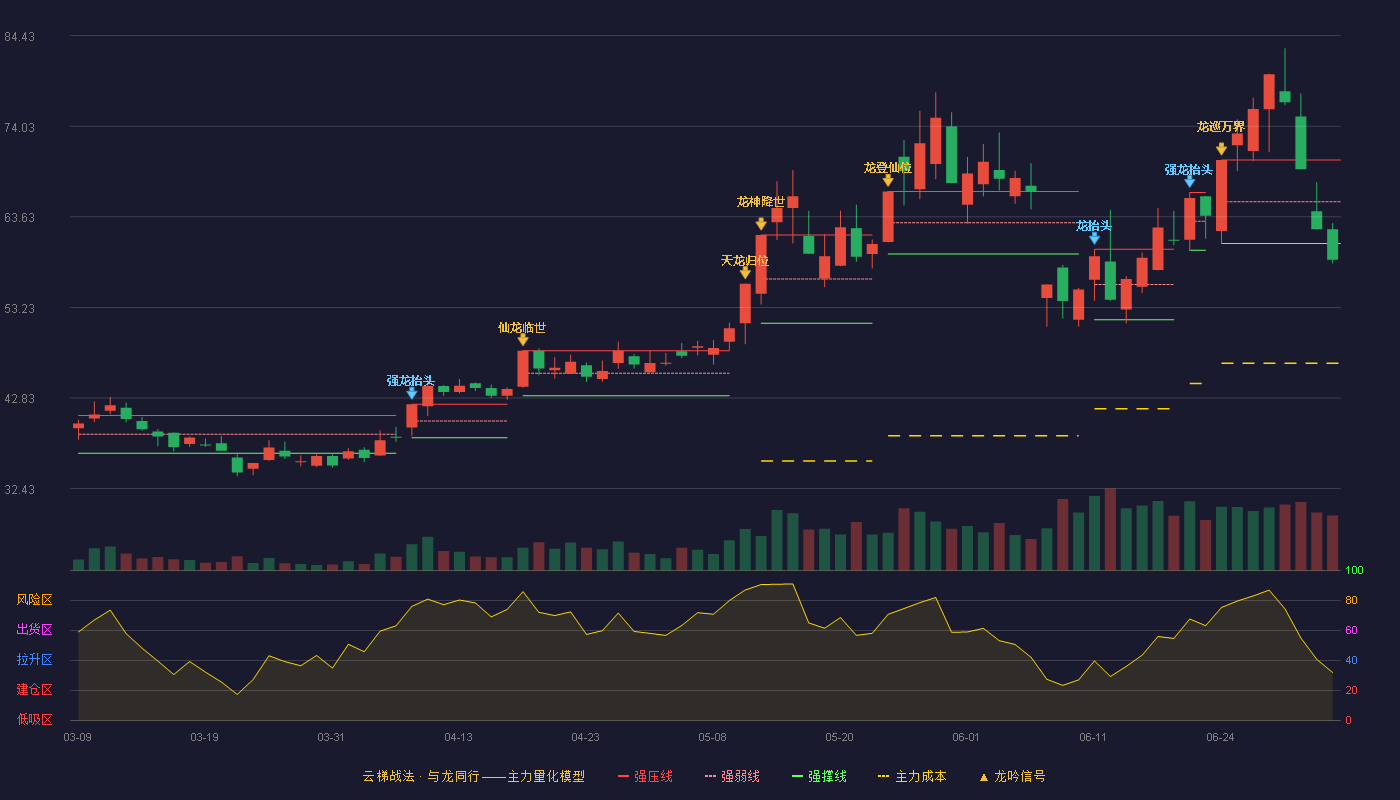Click the 建仓区 zone label
This screenshot has height=800, width=1400.
pyautogui.click(x=34, y=689)
